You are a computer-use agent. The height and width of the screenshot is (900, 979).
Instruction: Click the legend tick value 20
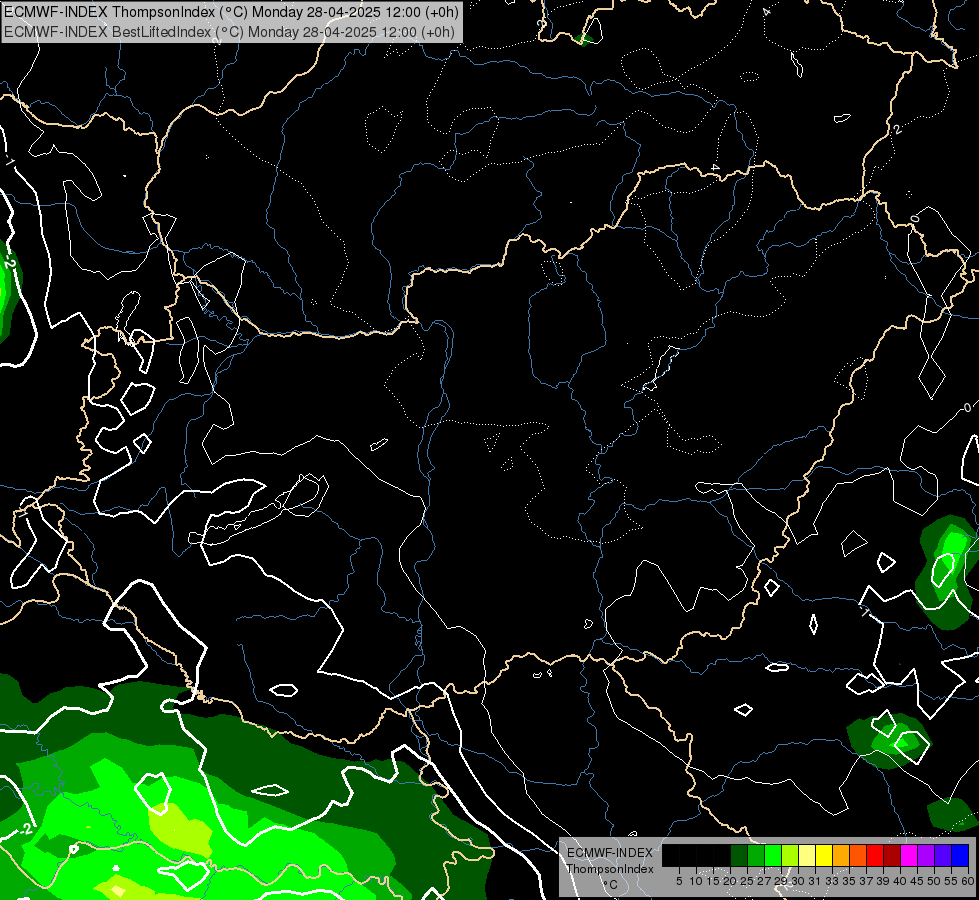point(730,881)
